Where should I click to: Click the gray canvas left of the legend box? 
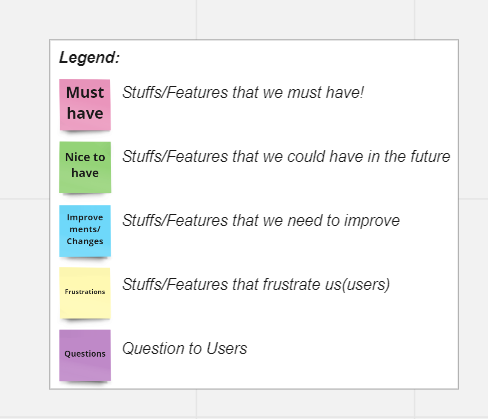pyautogui.click(x=24, y=213)
